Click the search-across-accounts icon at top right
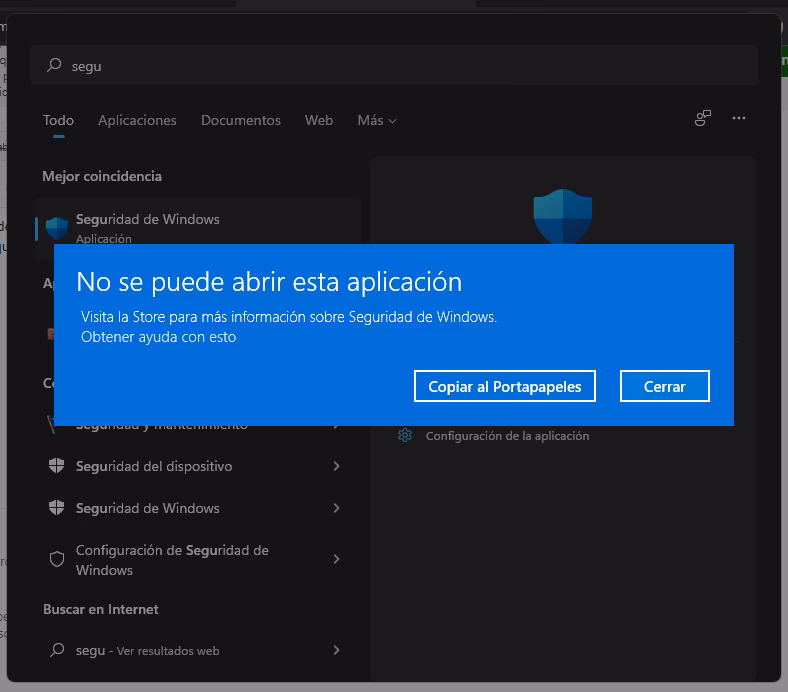Image resolution: width=788 pixels, height=692 pixels. click(x=703, y=118)
